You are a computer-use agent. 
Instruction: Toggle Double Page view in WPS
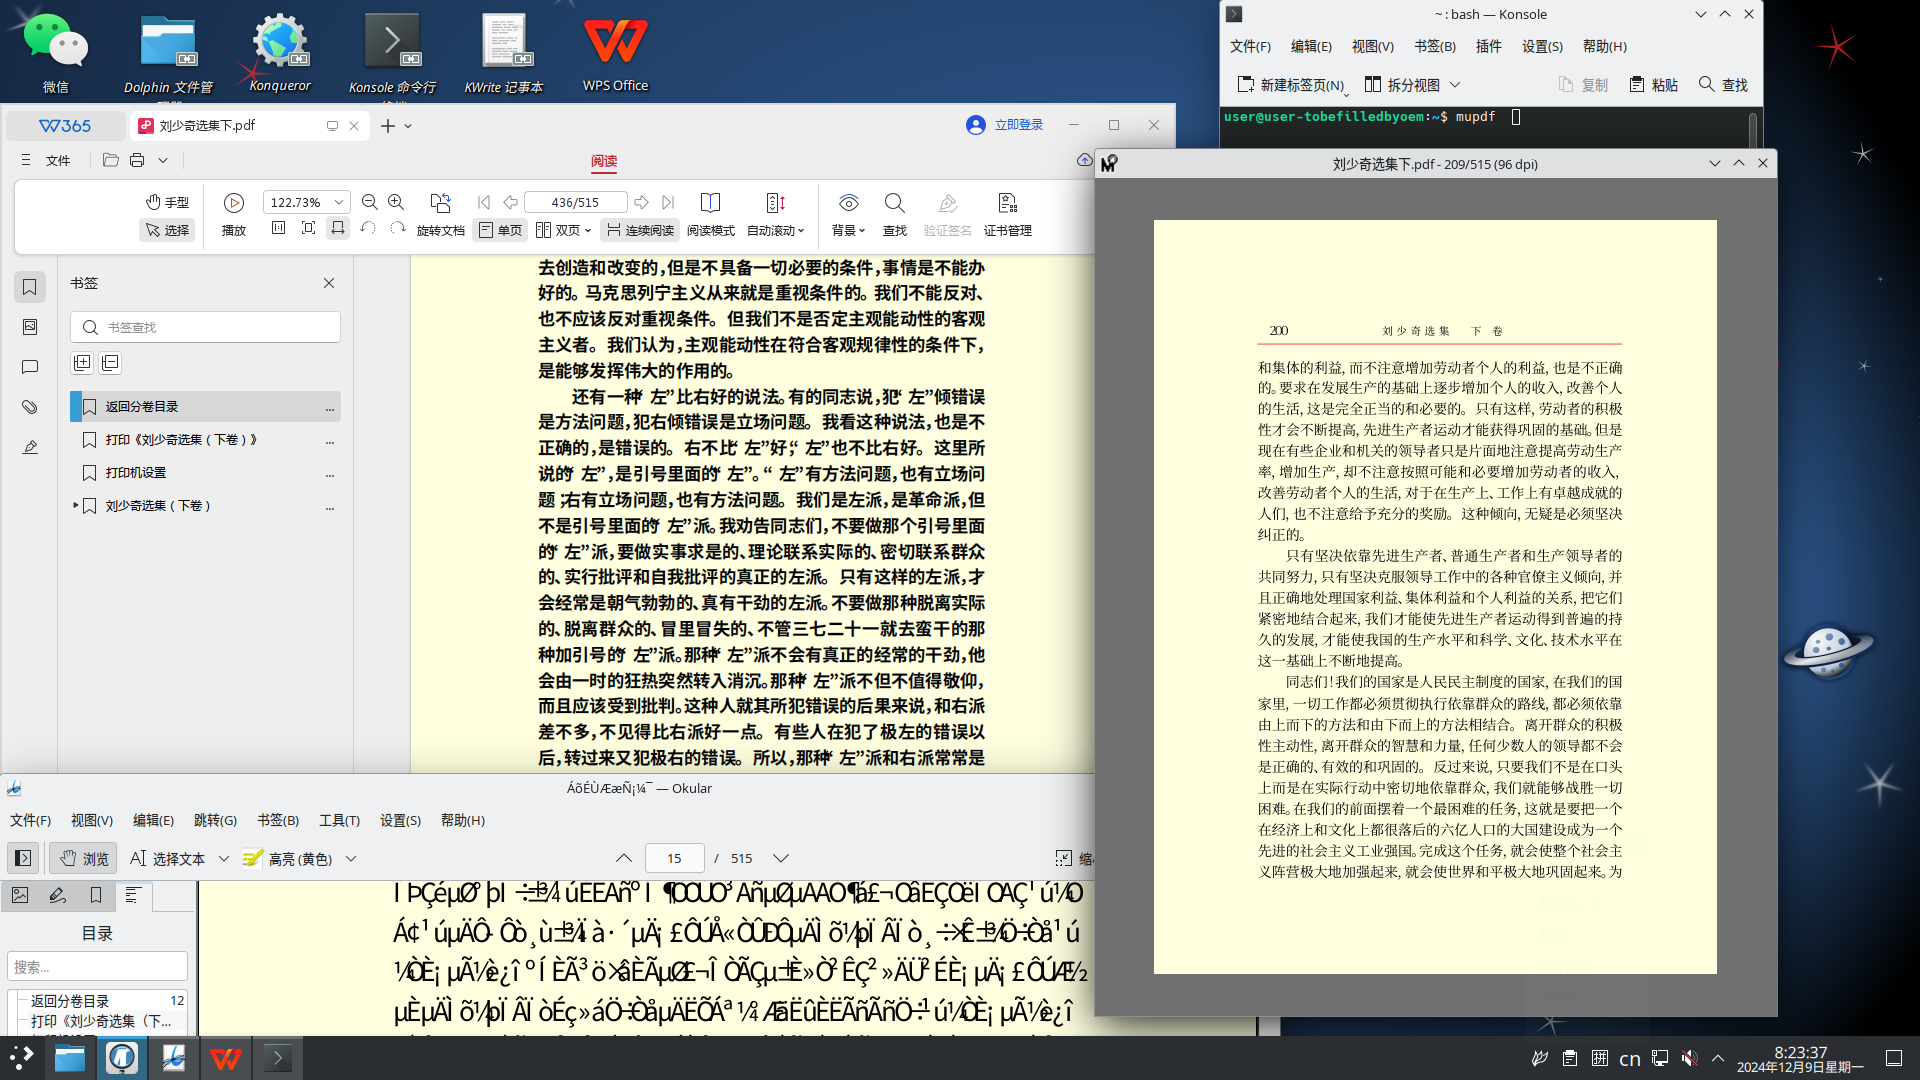click(563, 230)
